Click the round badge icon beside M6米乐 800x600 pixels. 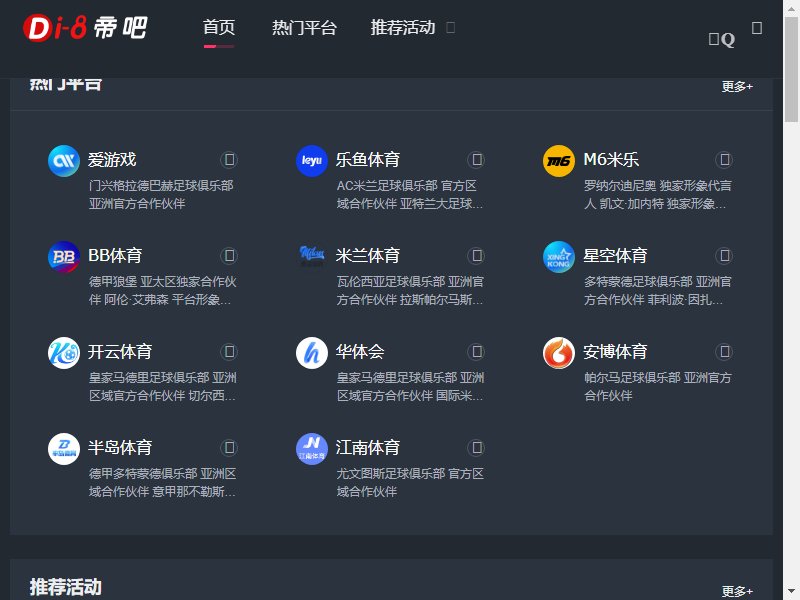(724, 160)
